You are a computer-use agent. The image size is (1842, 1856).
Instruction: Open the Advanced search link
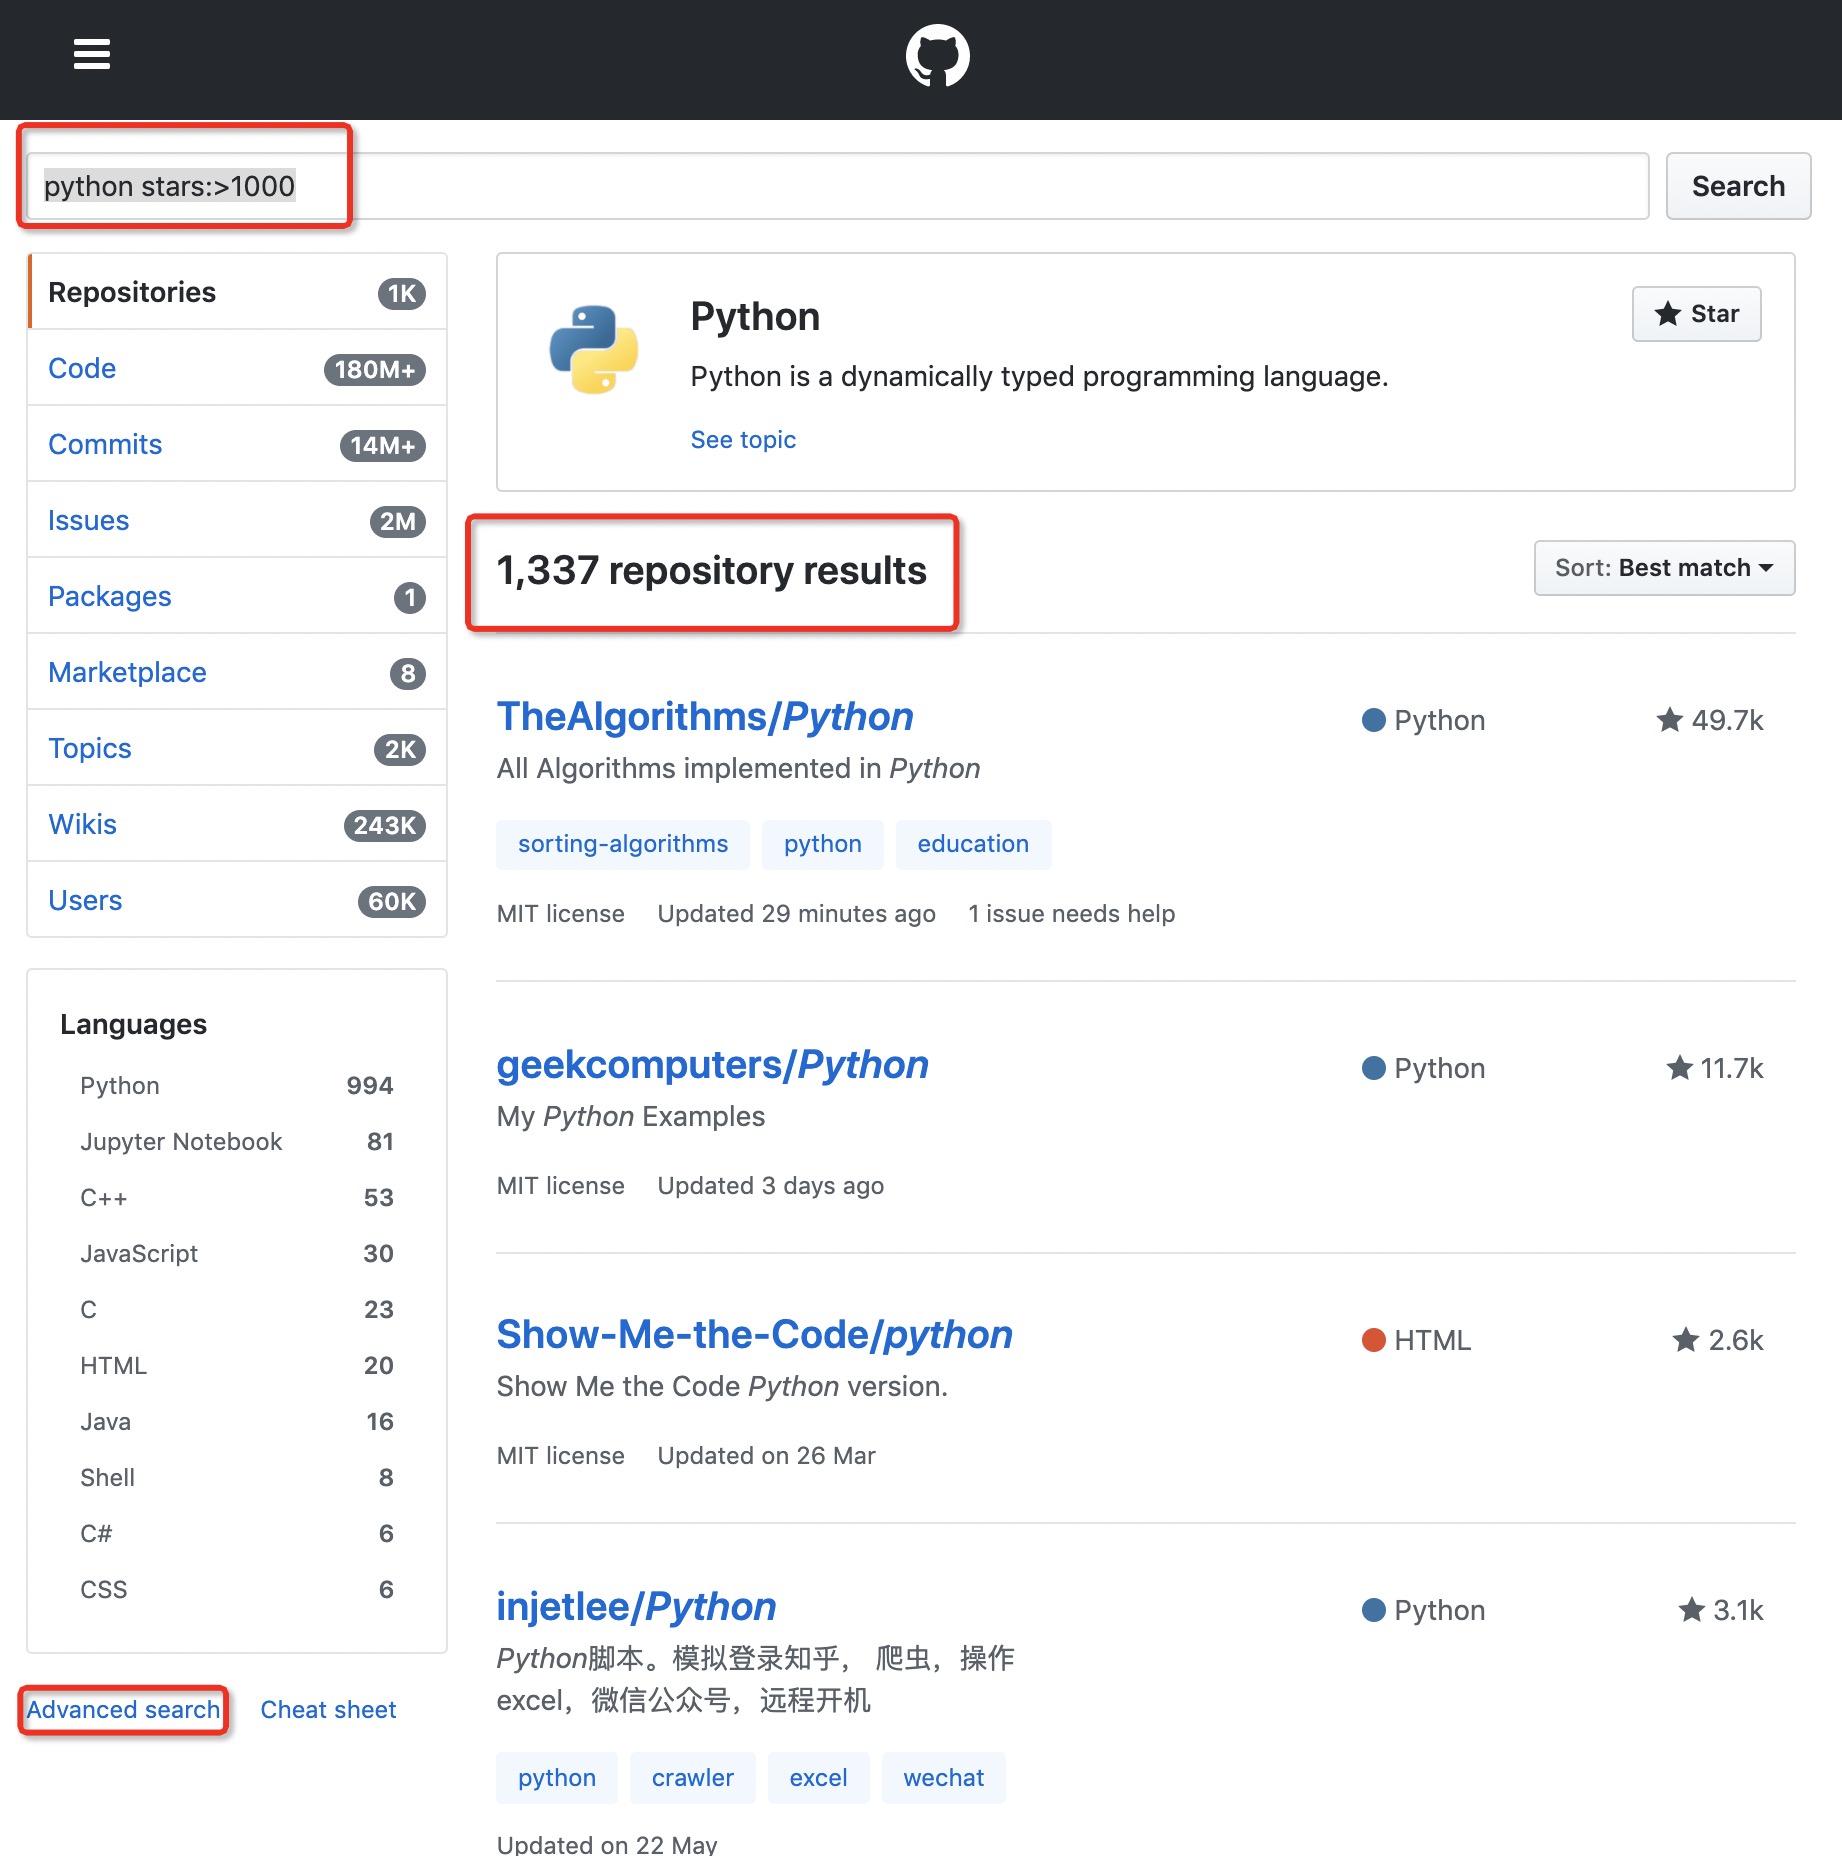(123, 1710)
